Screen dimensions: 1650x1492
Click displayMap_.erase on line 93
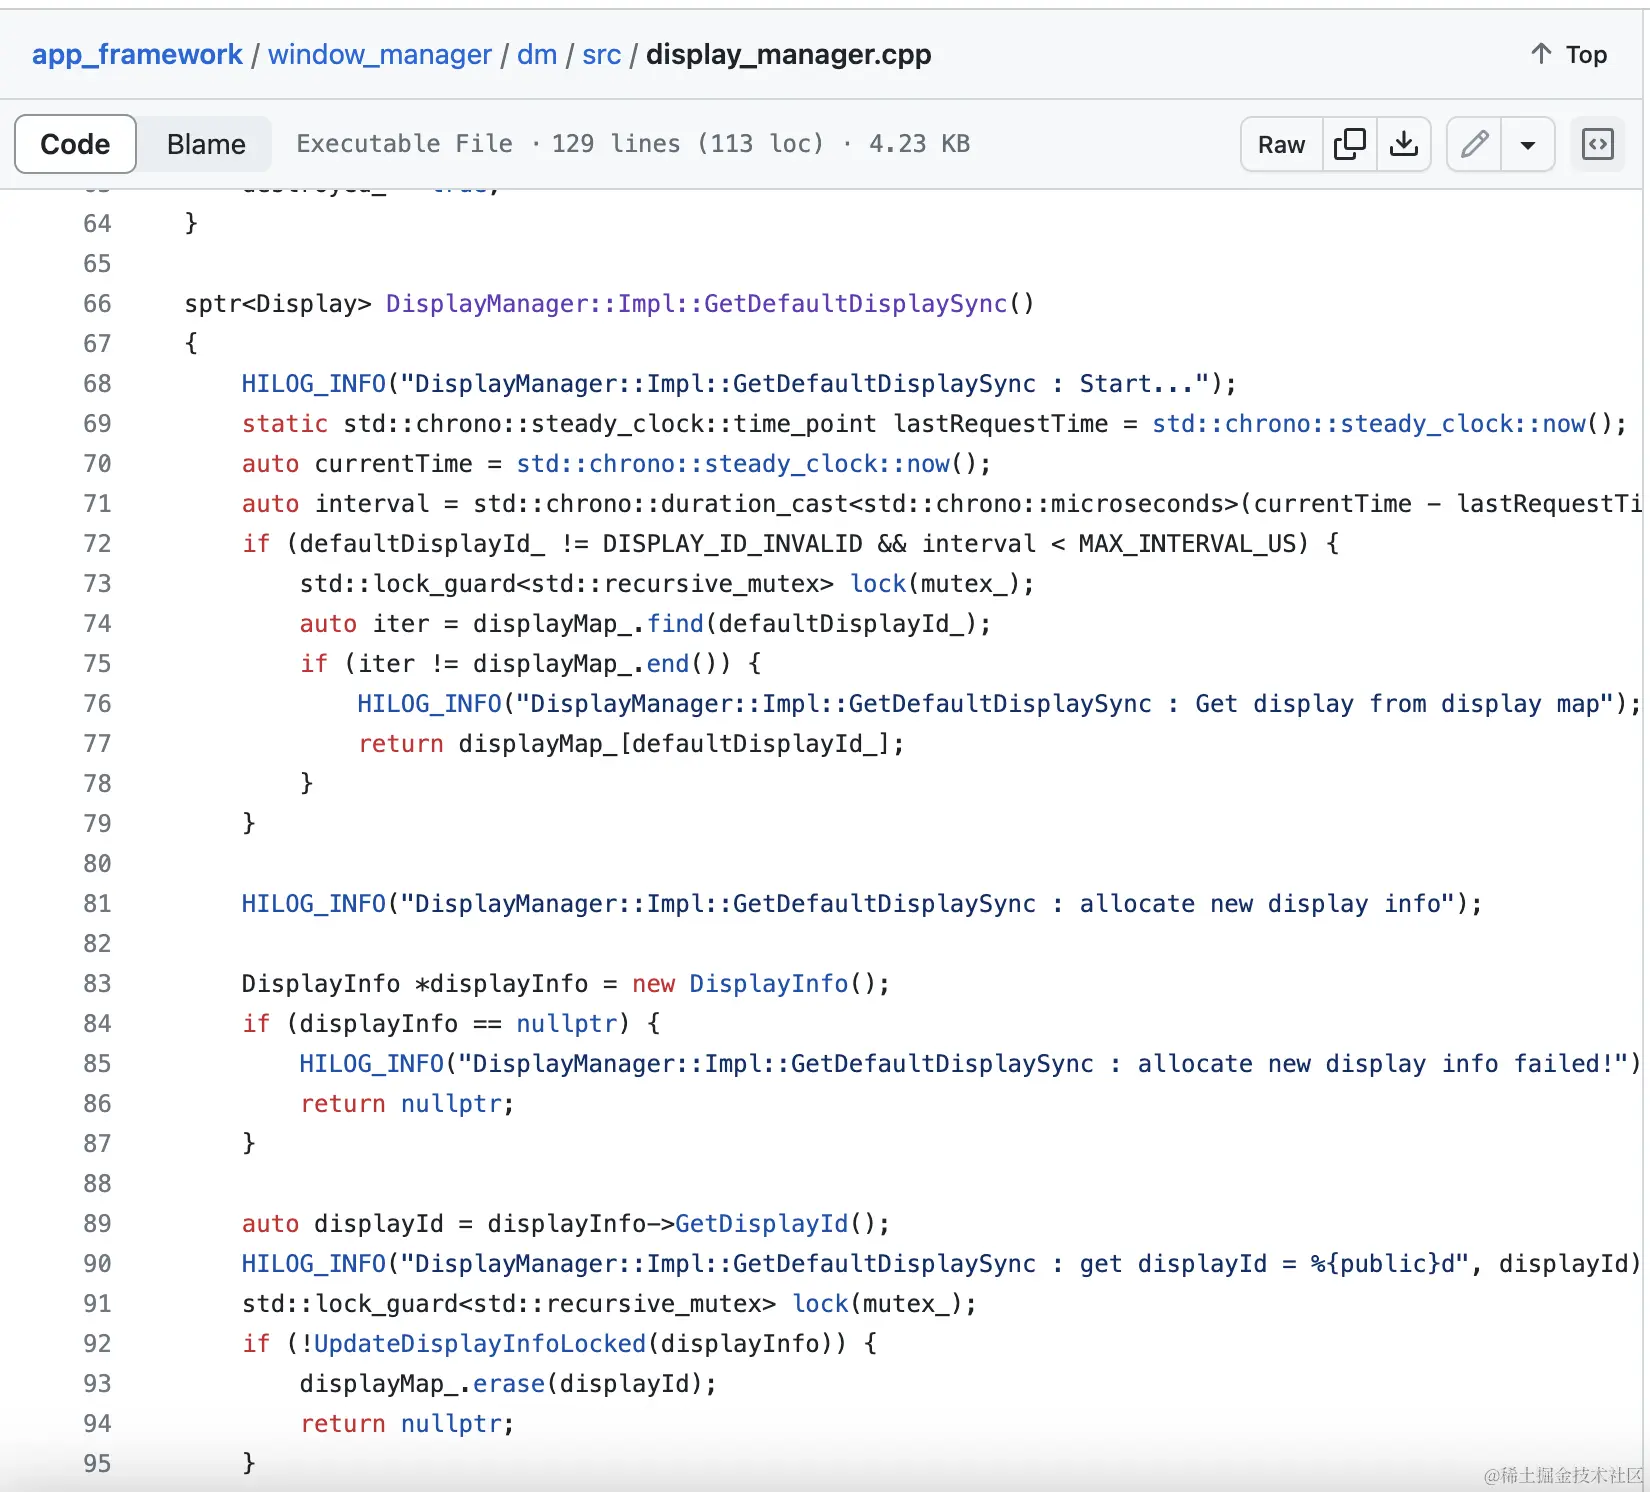point(422,1384)
